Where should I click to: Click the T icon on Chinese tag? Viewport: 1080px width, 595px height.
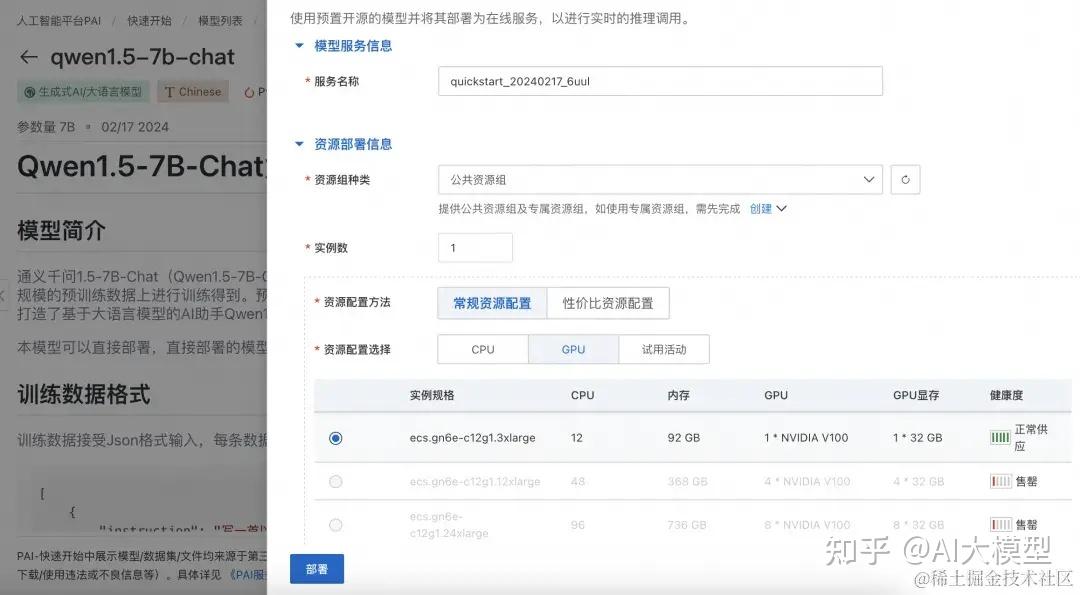coord(169,92)
